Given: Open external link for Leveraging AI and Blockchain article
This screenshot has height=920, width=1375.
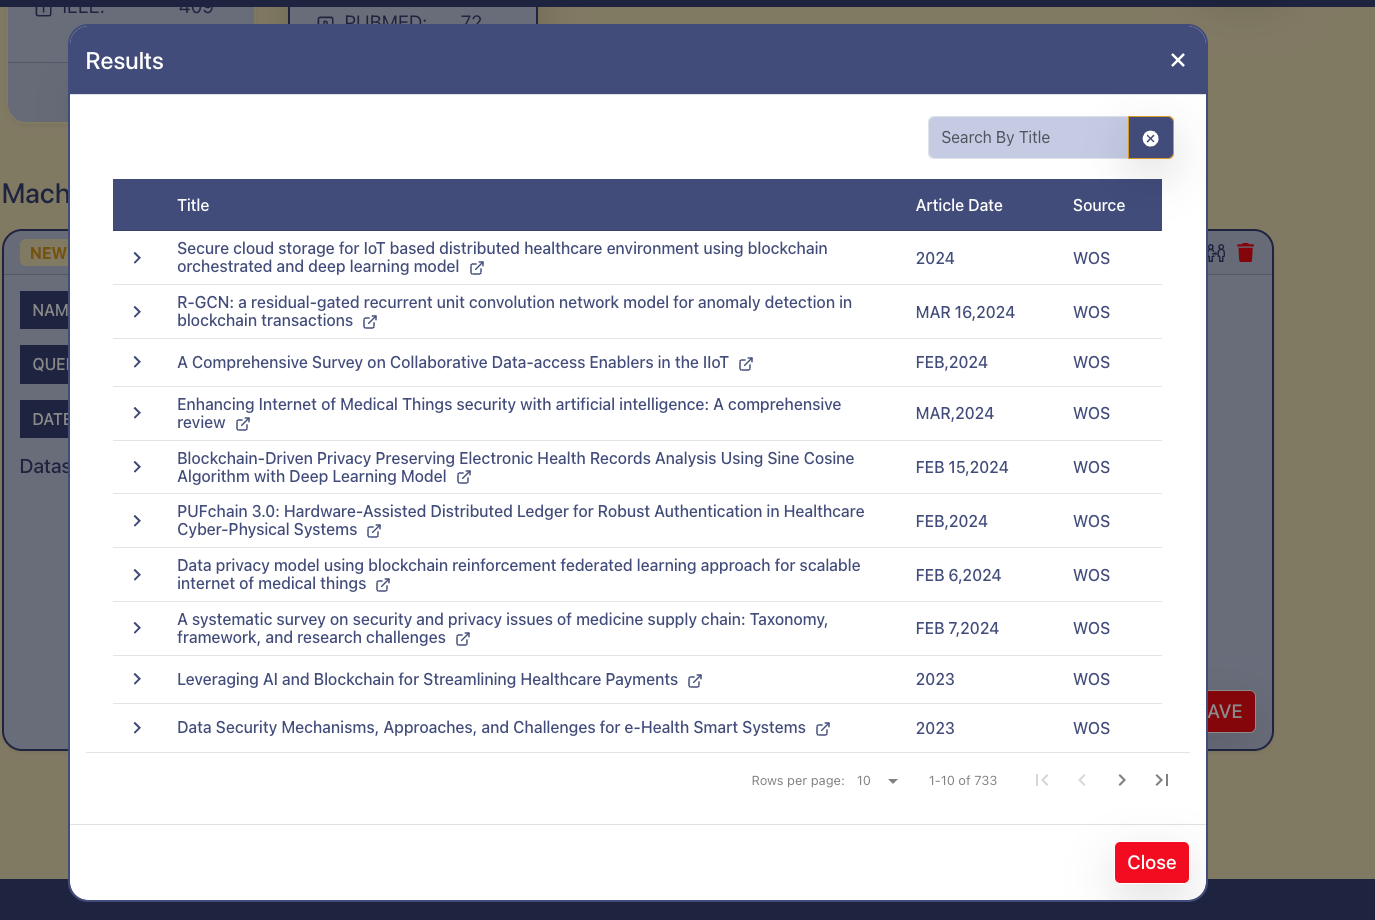Looking at the screenshot, I should coord(695,681).
